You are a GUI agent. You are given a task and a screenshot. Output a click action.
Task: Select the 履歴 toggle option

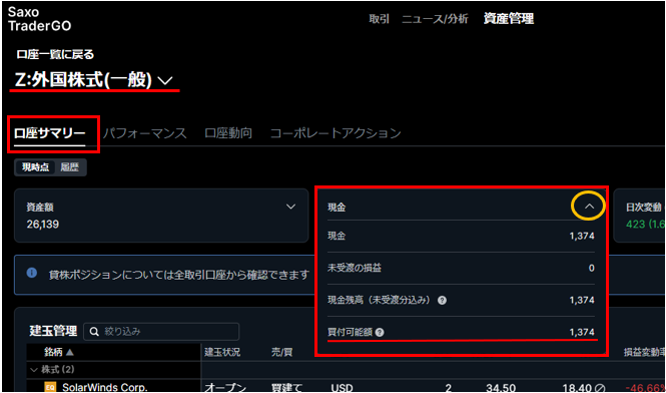point(70,167)
